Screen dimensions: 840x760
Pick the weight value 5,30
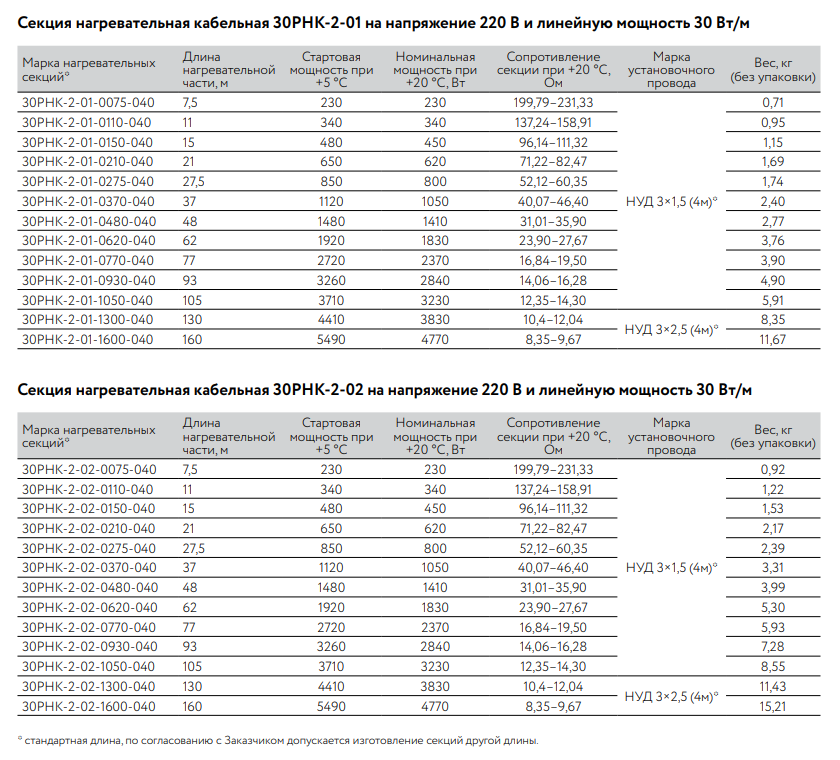coord(773,608)
